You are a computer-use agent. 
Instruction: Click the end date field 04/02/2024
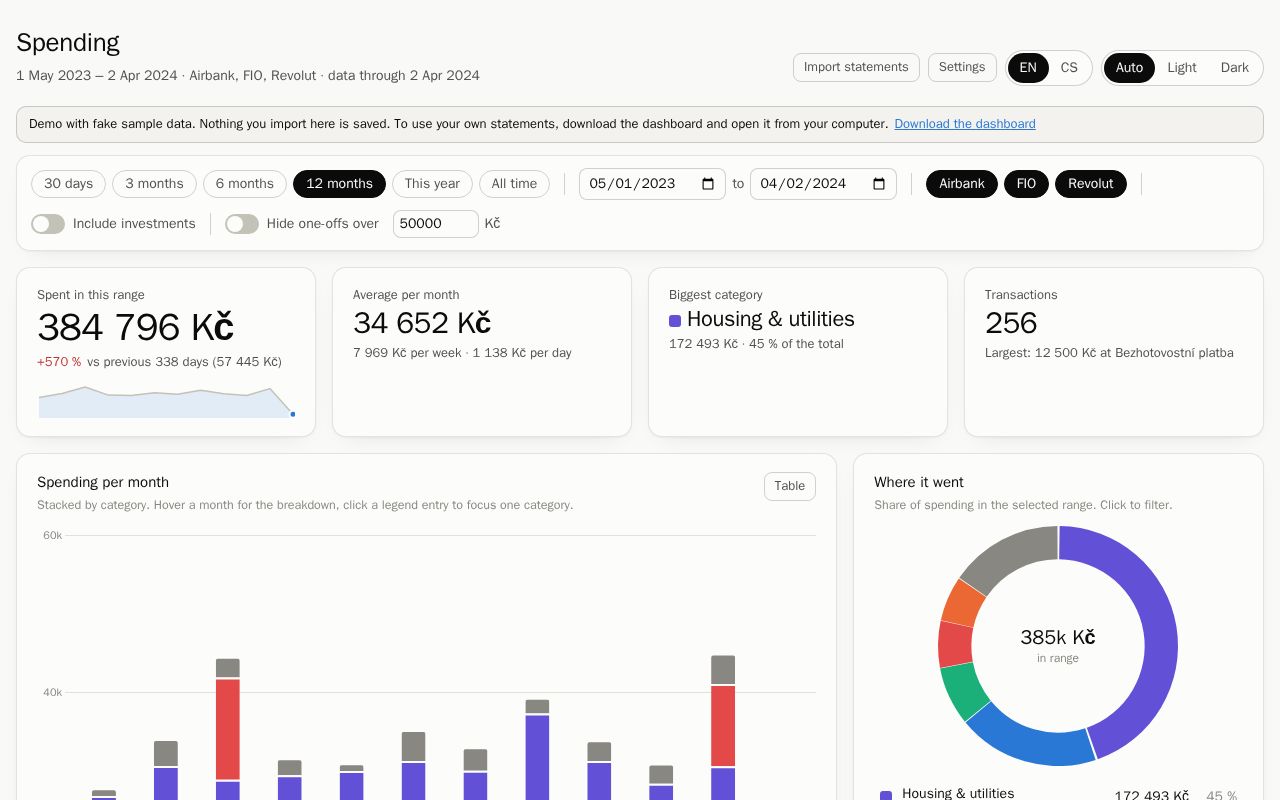(823, 184)
